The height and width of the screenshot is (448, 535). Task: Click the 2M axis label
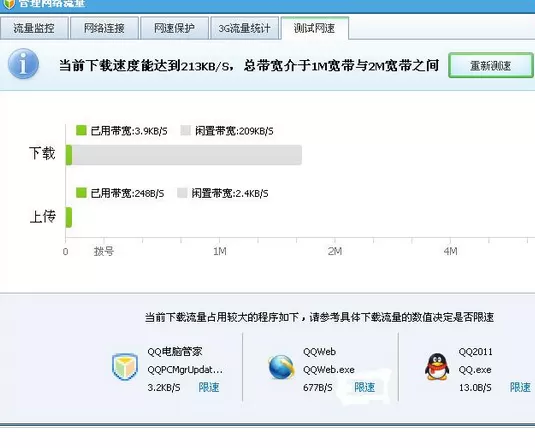(x=335, y=251)
